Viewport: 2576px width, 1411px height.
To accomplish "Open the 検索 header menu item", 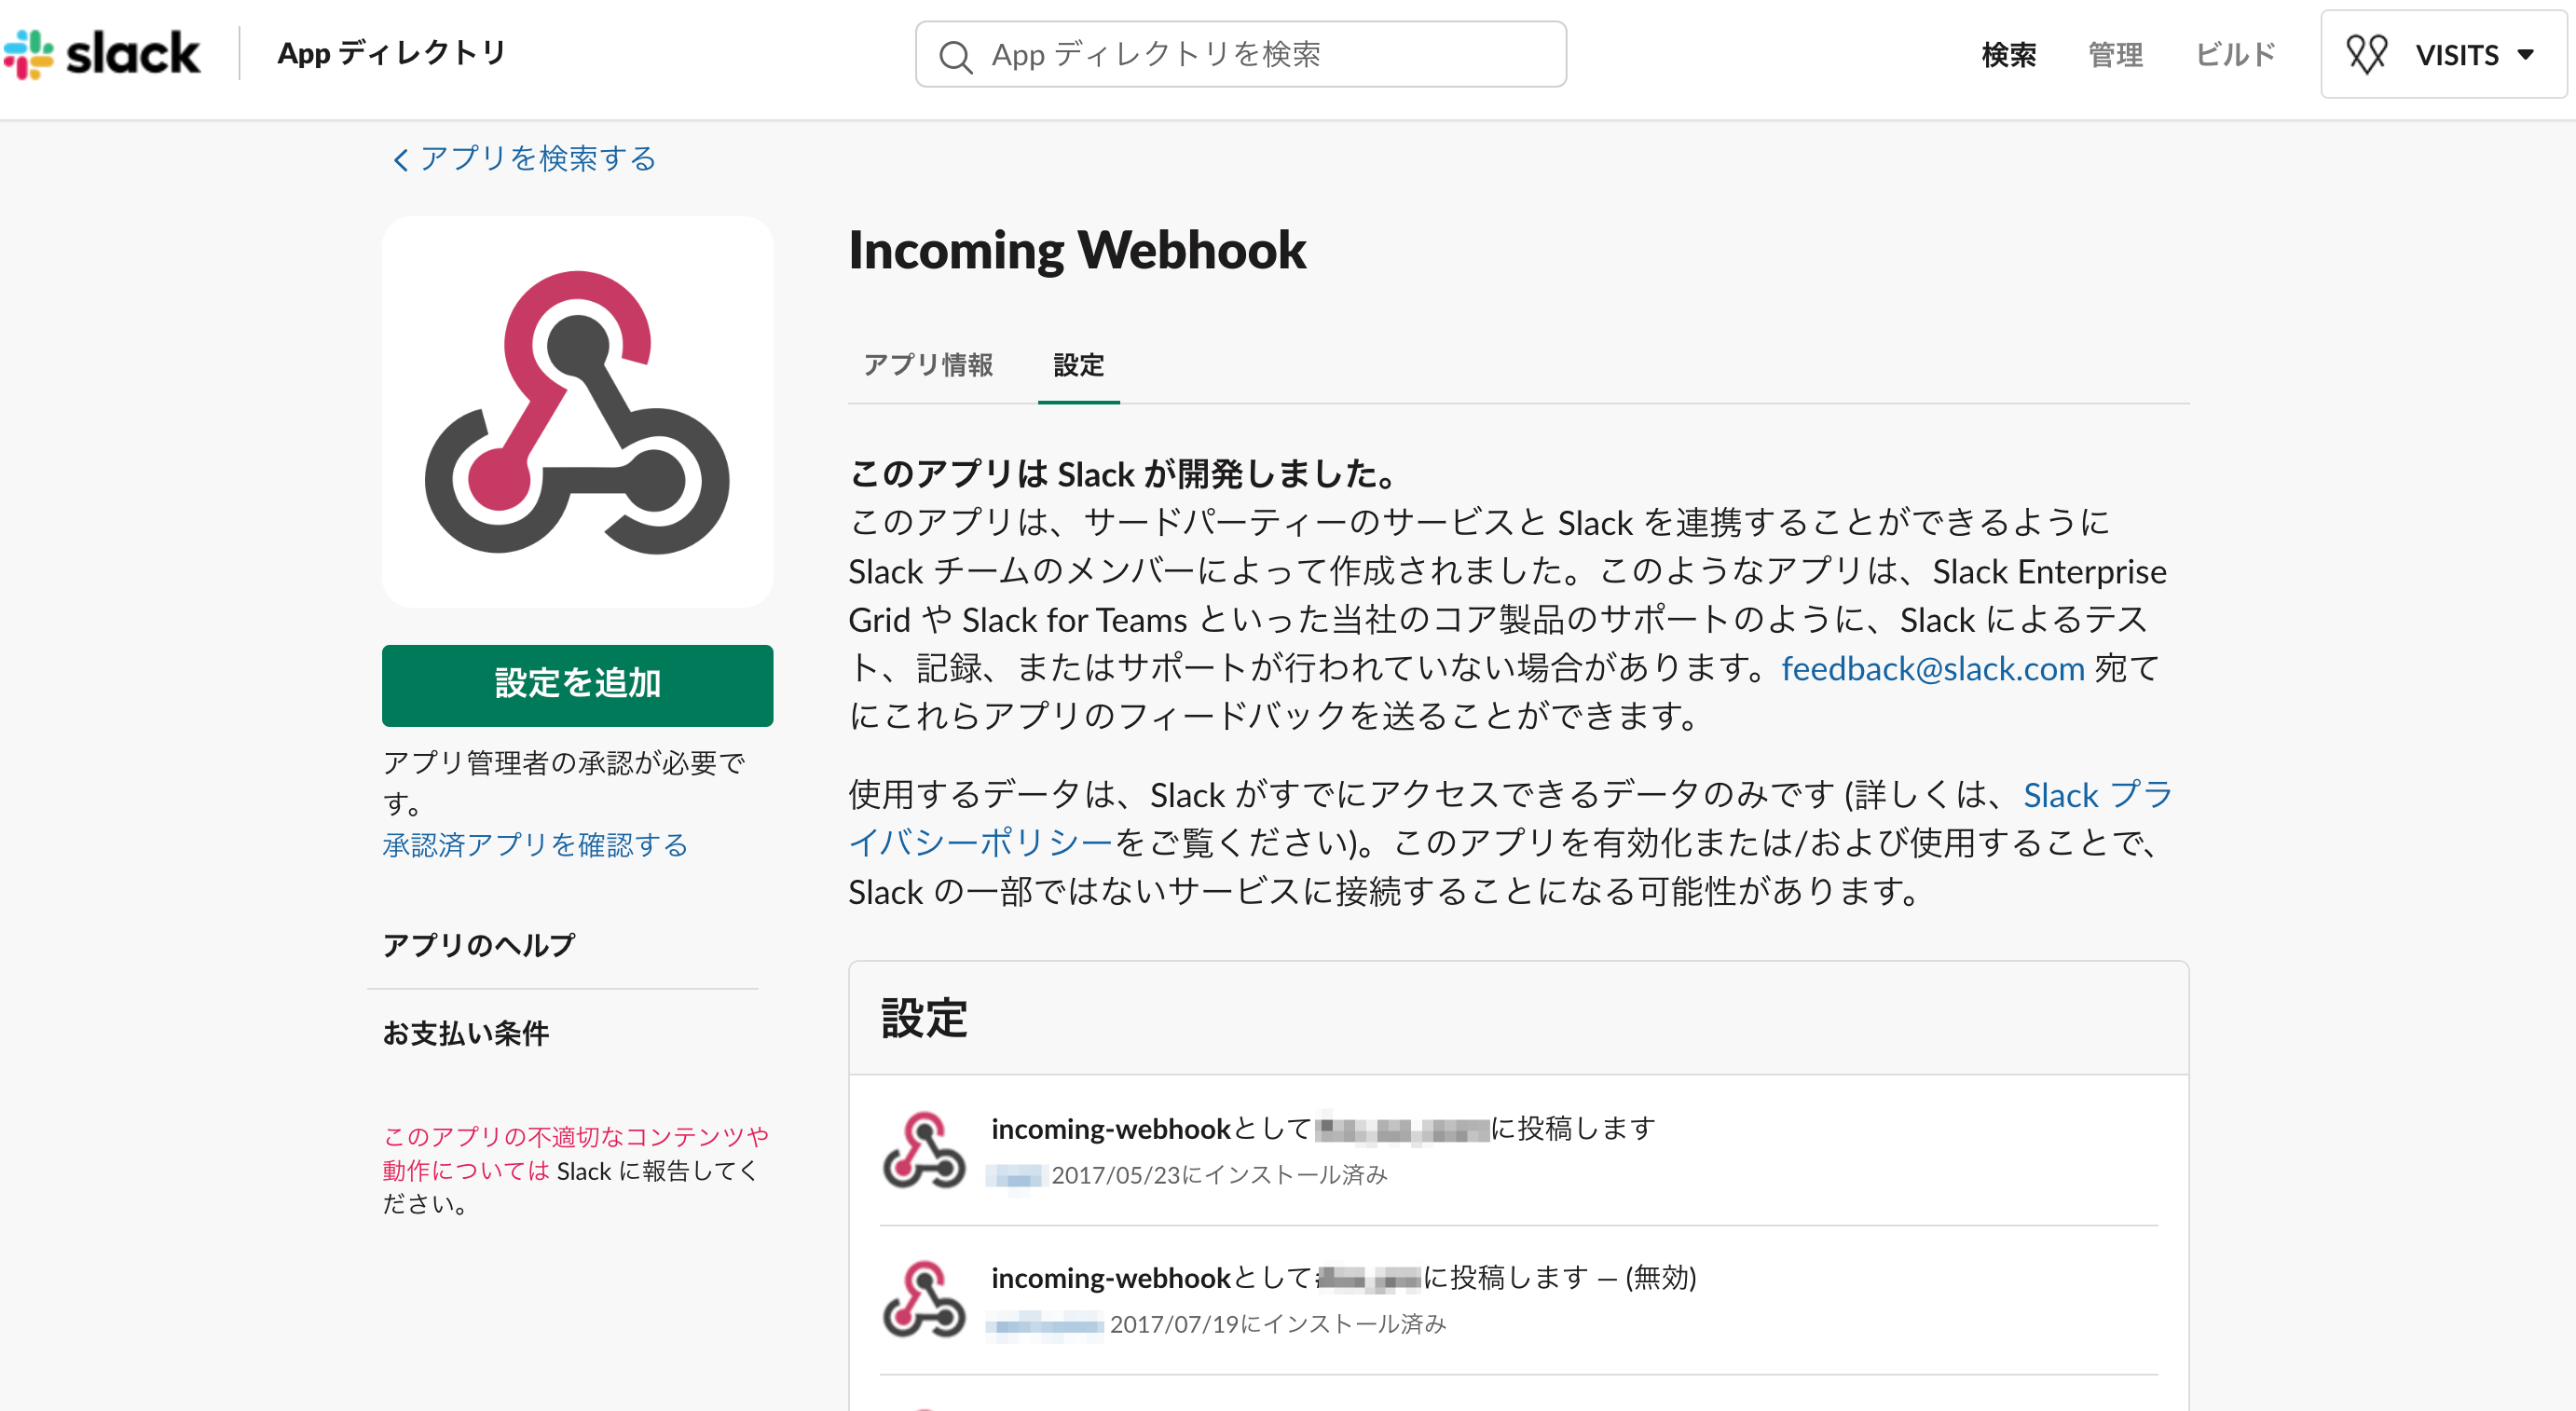I will tap(2008, 55).
